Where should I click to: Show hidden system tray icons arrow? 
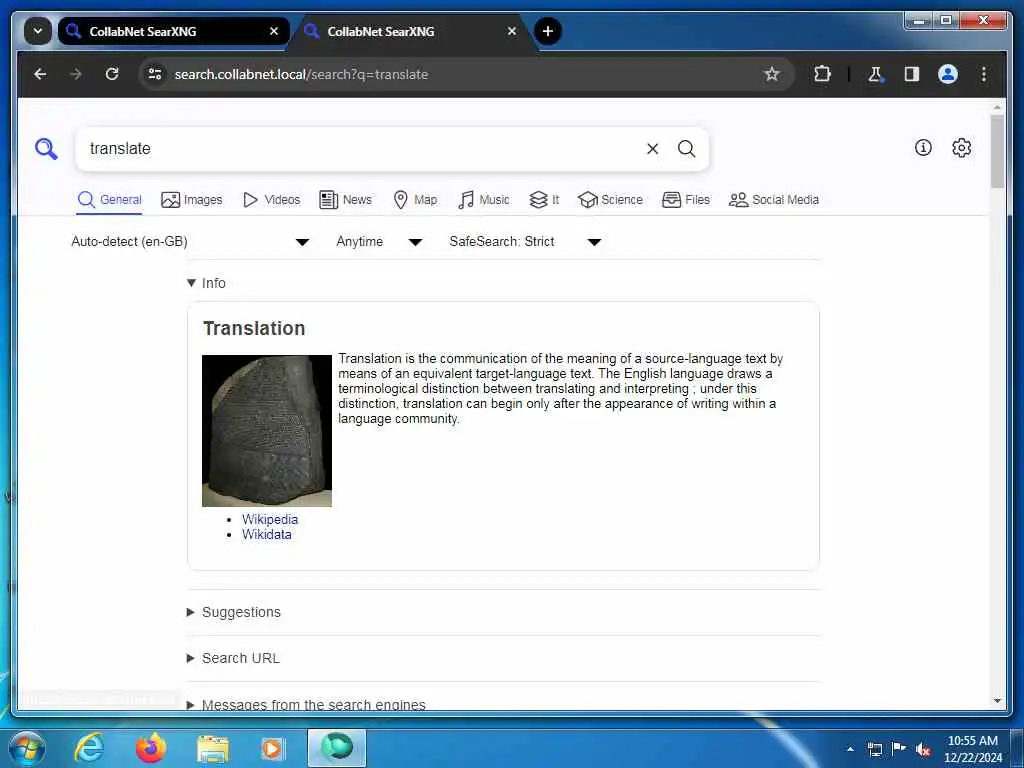(x=850, y=749)
